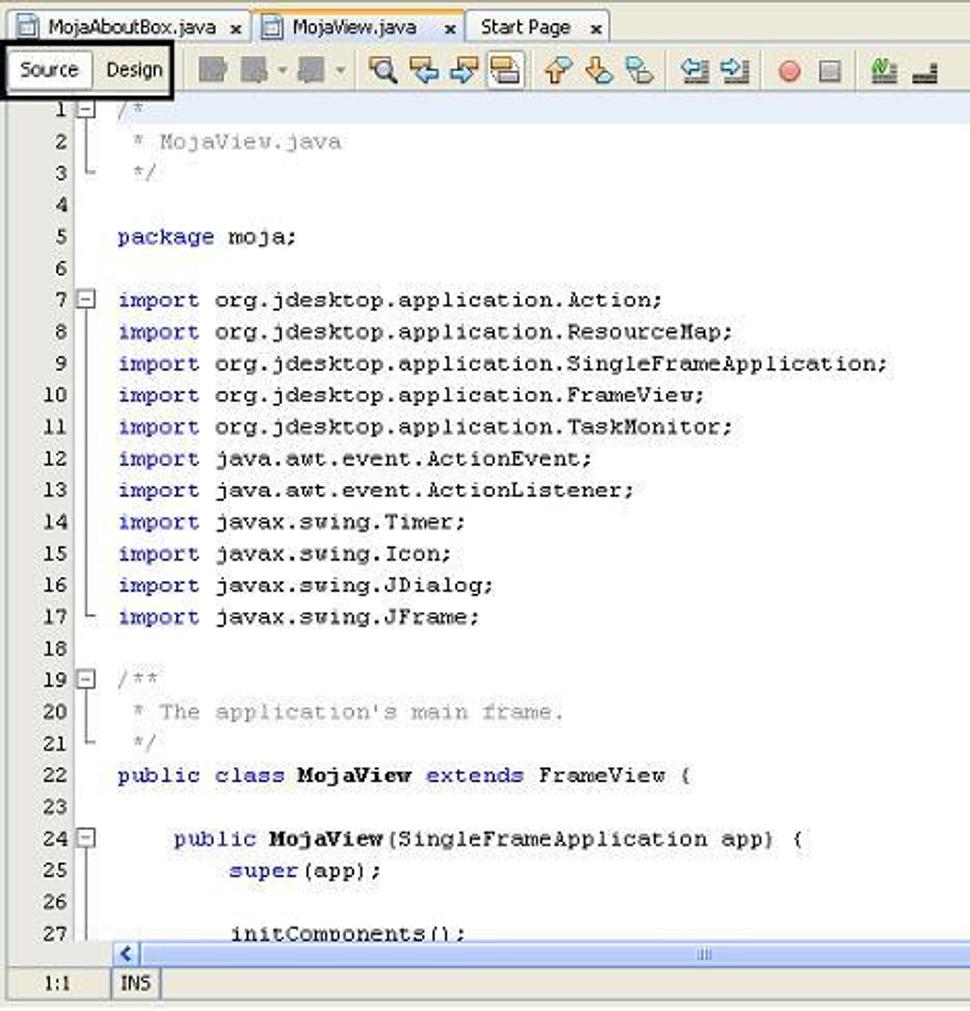The height and width of the screenshot is (1011, 970).
Task: Click line number 18 in the gutter
Action: 55,648
